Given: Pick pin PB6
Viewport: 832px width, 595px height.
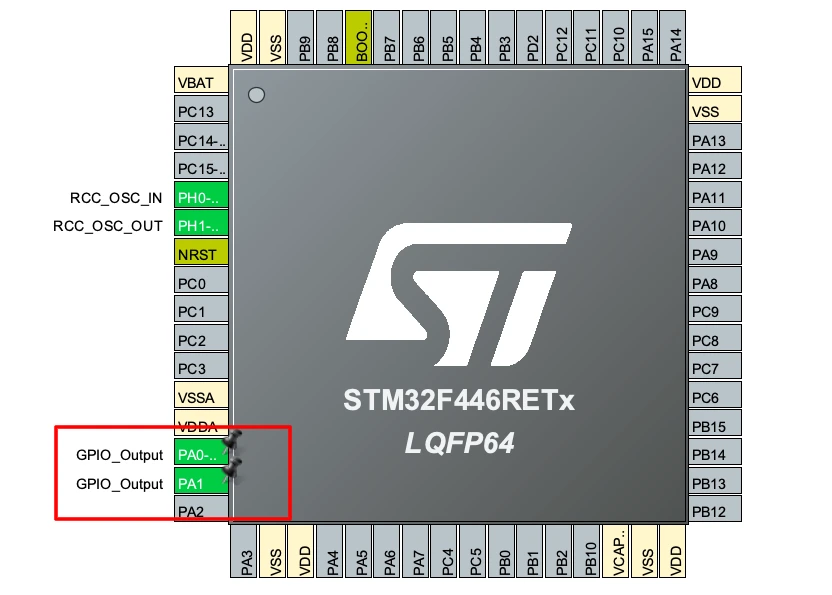Looking at the screenshot, I should click(x=416, y=37).
